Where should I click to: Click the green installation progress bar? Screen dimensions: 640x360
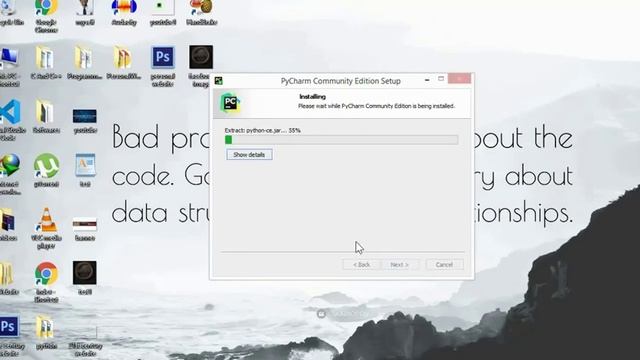341,140
